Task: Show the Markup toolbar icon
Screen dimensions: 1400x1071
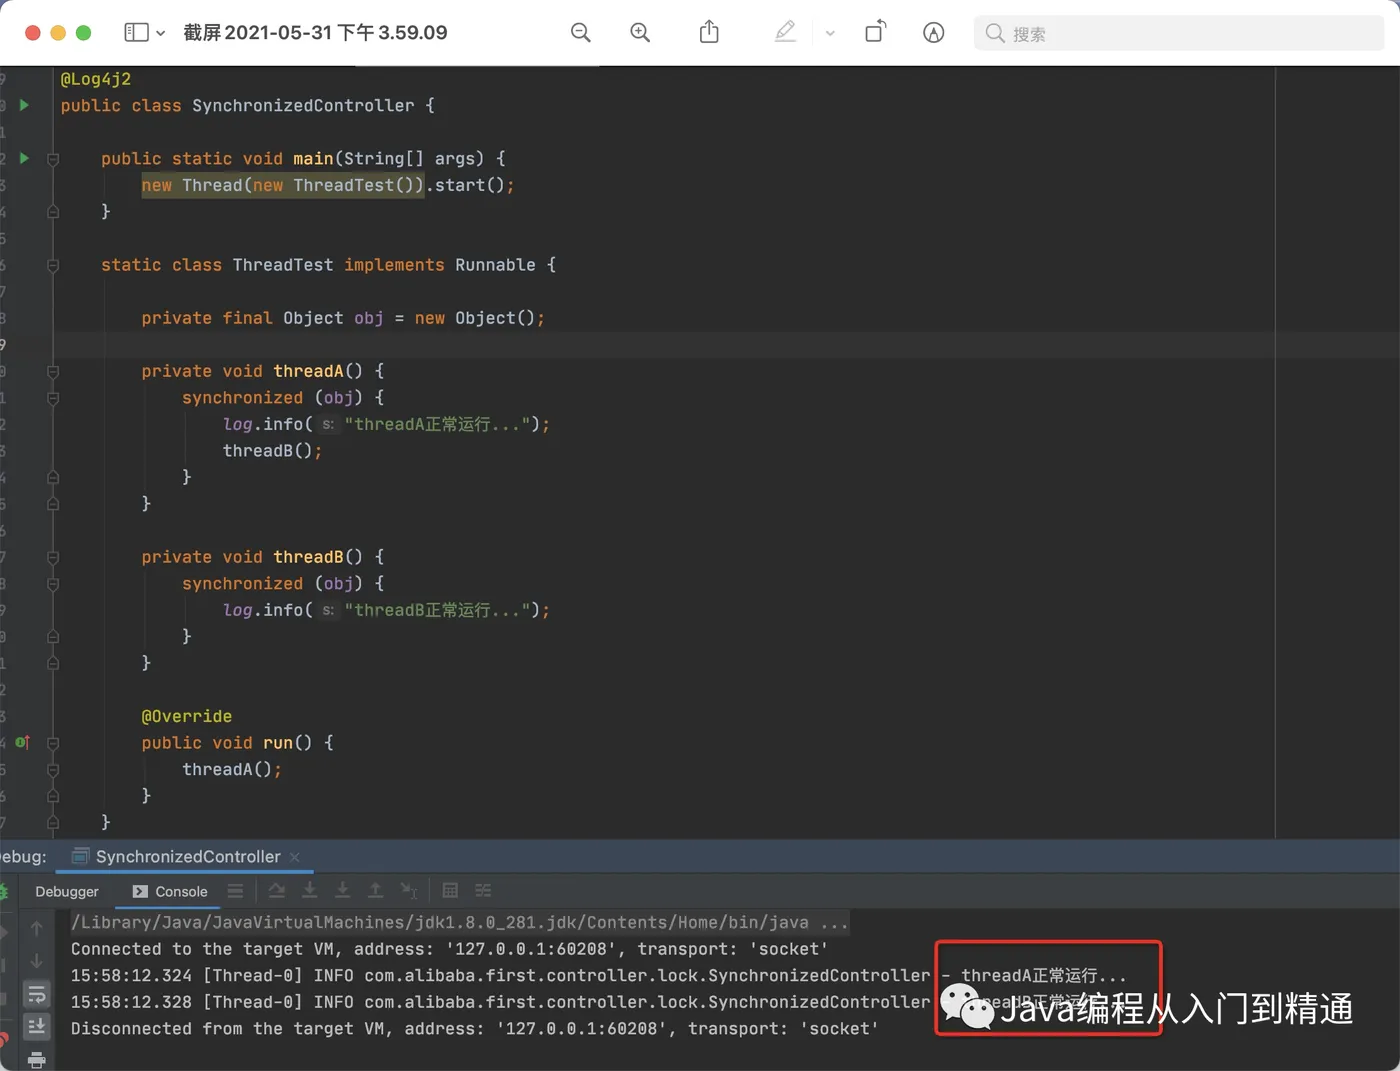Action: point(933,33)
